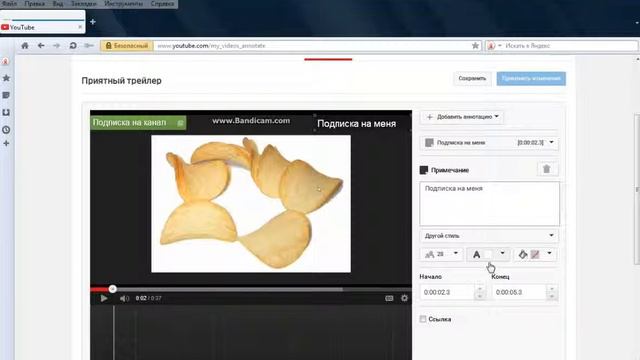640x360 pixels.
Task: Click the note icon beside Примечание
Action: coord(424,170)
